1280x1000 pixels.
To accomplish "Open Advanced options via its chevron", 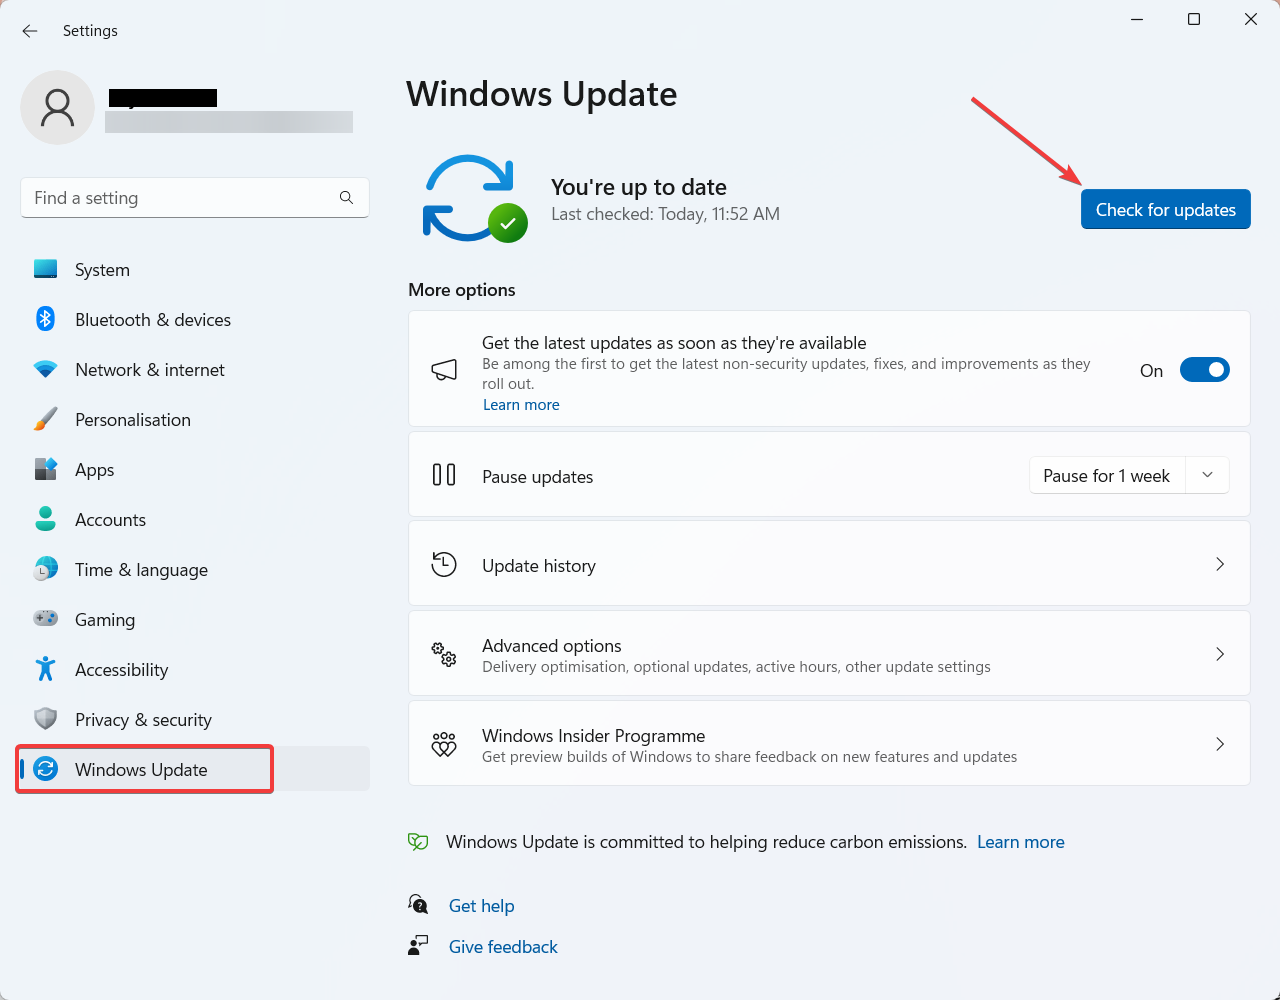I will point(1220,654).
